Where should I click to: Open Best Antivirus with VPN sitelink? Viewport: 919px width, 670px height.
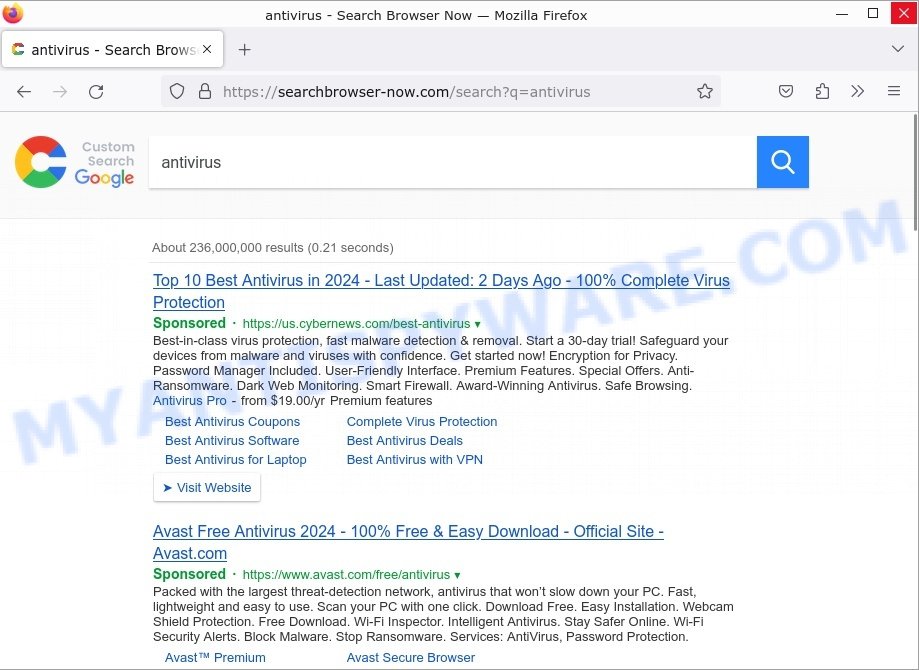pyautogui.click(x=415, y=460)
